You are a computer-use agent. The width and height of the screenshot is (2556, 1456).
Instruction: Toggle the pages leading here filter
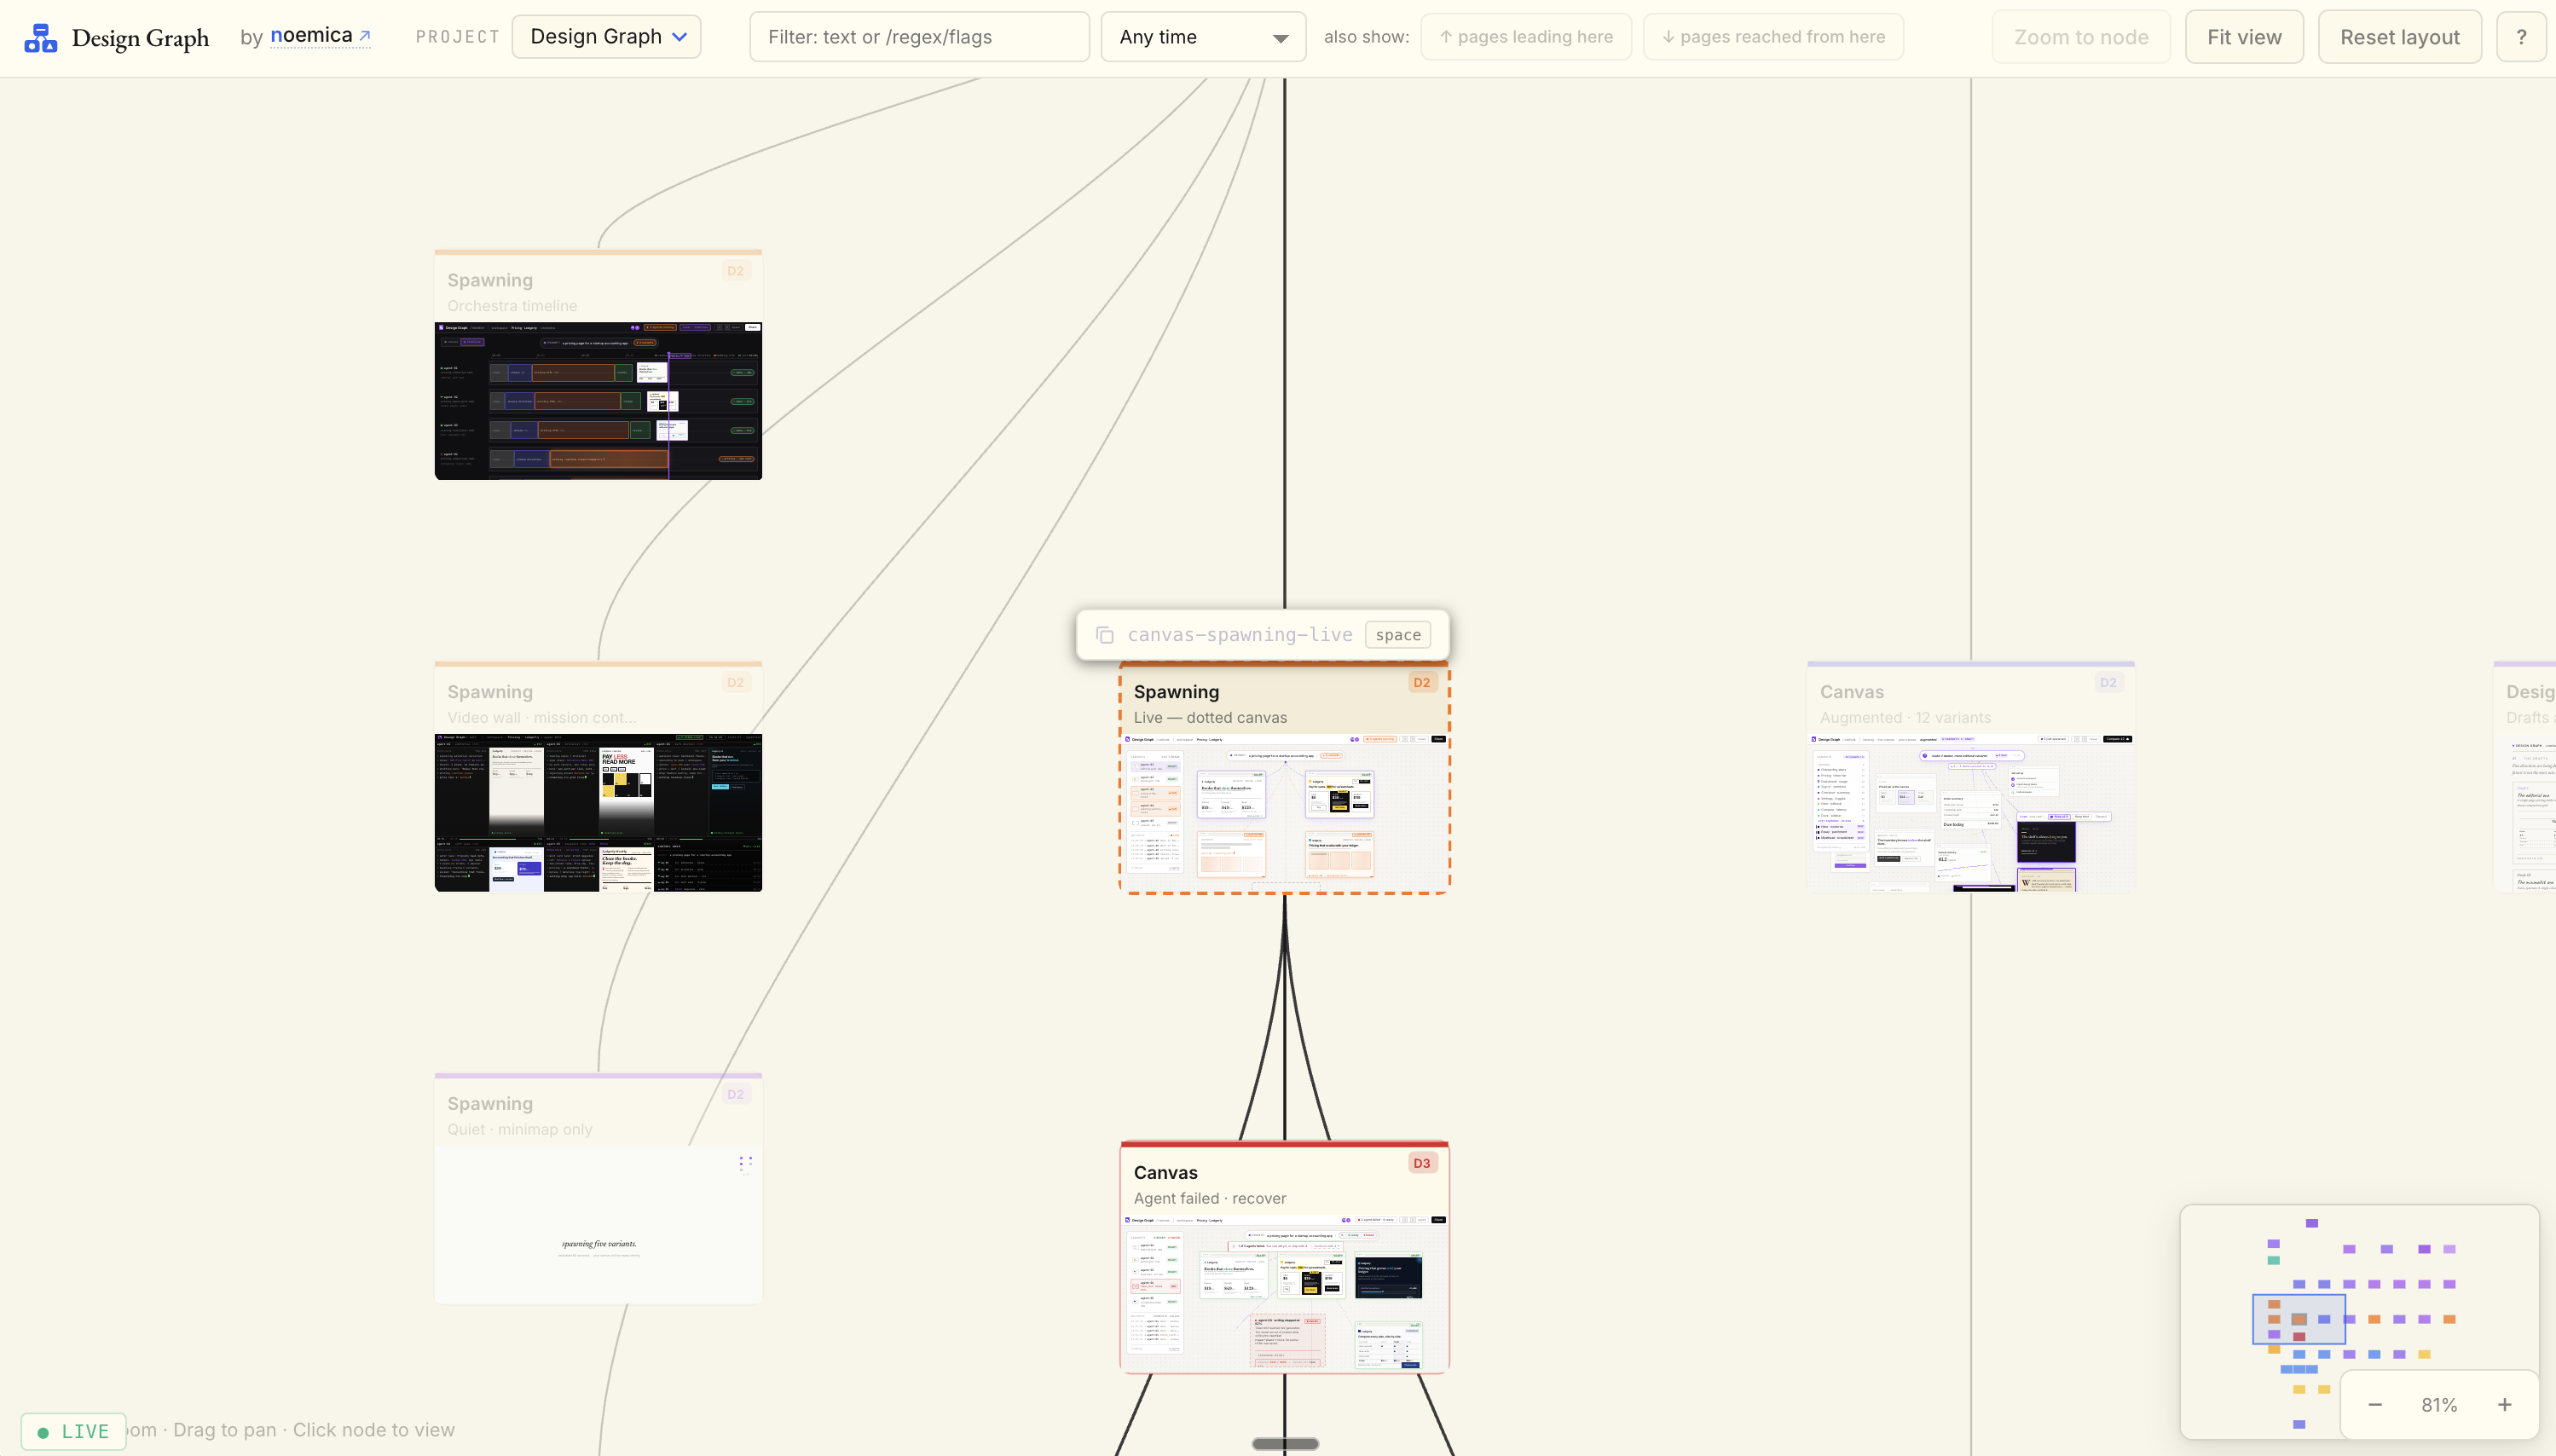pos(1525,36)
